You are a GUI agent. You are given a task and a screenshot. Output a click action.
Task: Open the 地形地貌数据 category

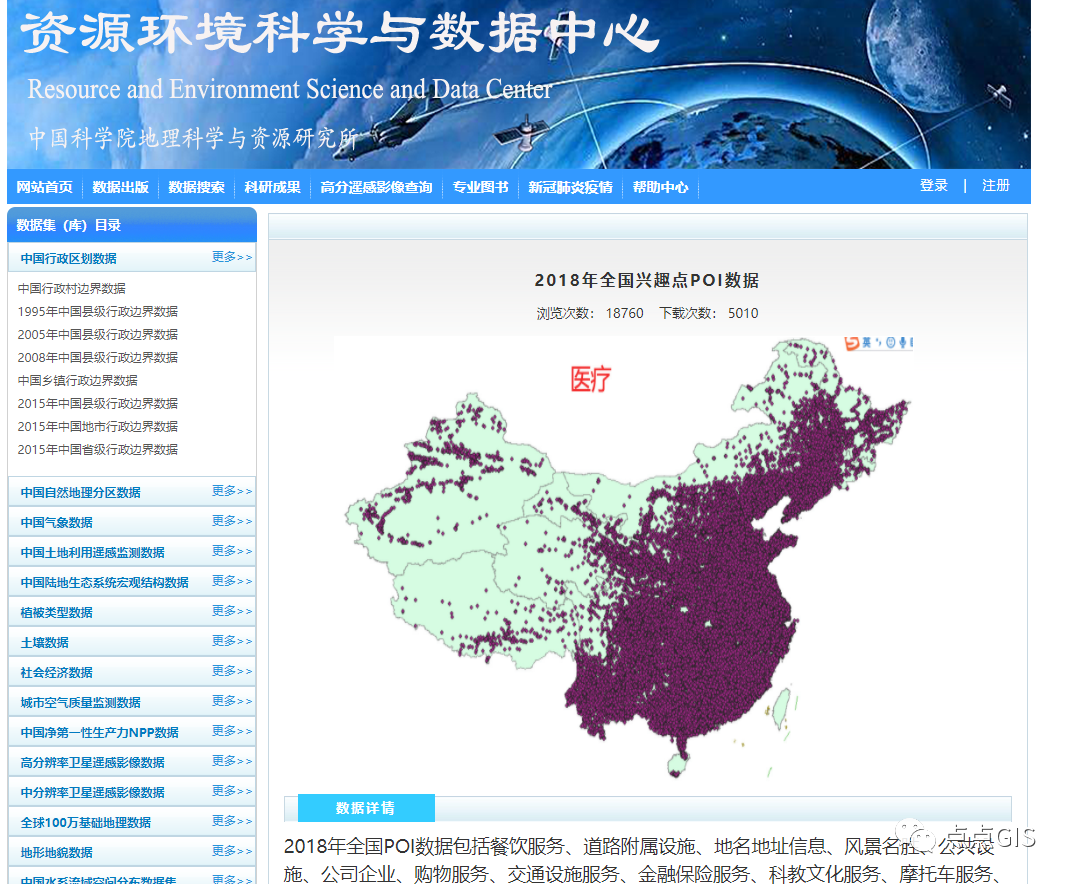(57, 853)
